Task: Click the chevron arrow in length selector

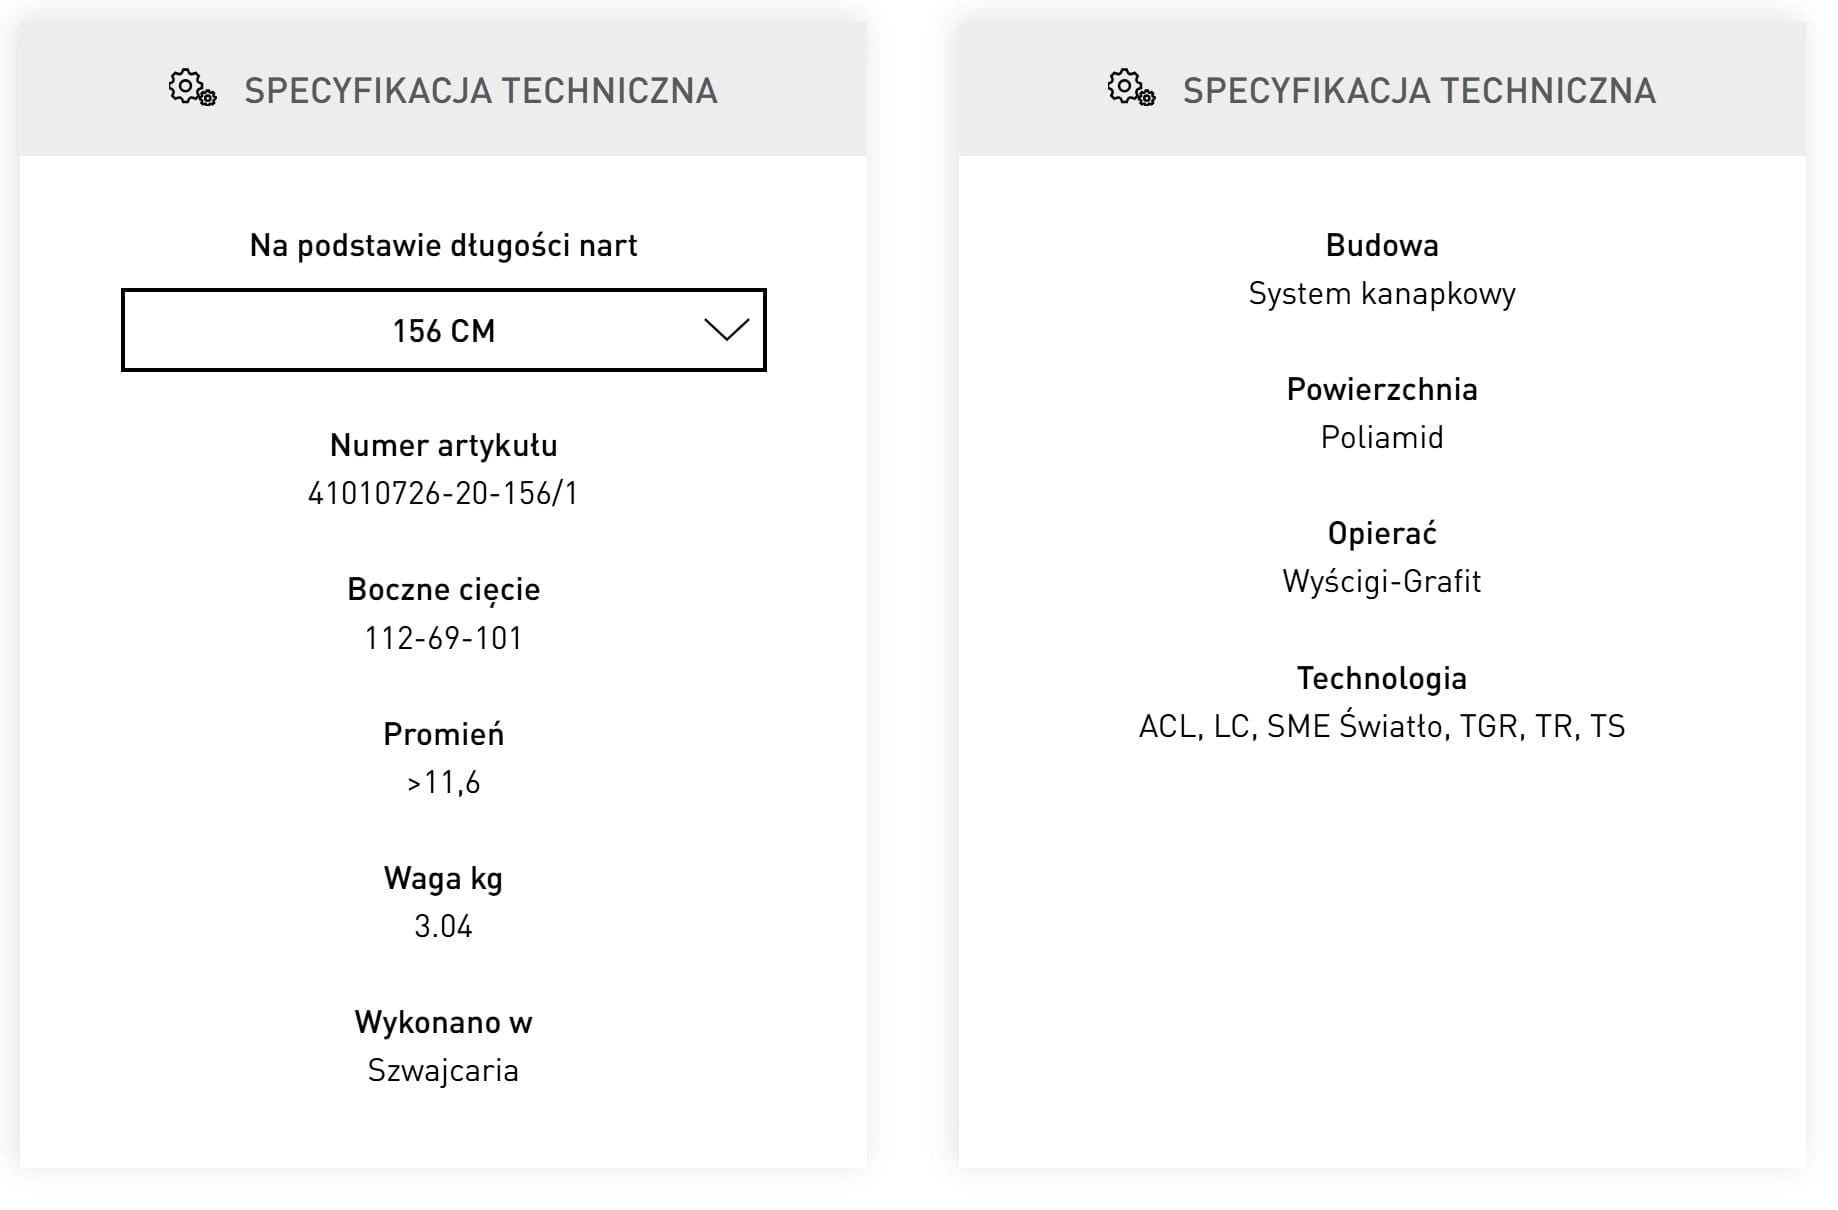Action: (x=726, y=330)
